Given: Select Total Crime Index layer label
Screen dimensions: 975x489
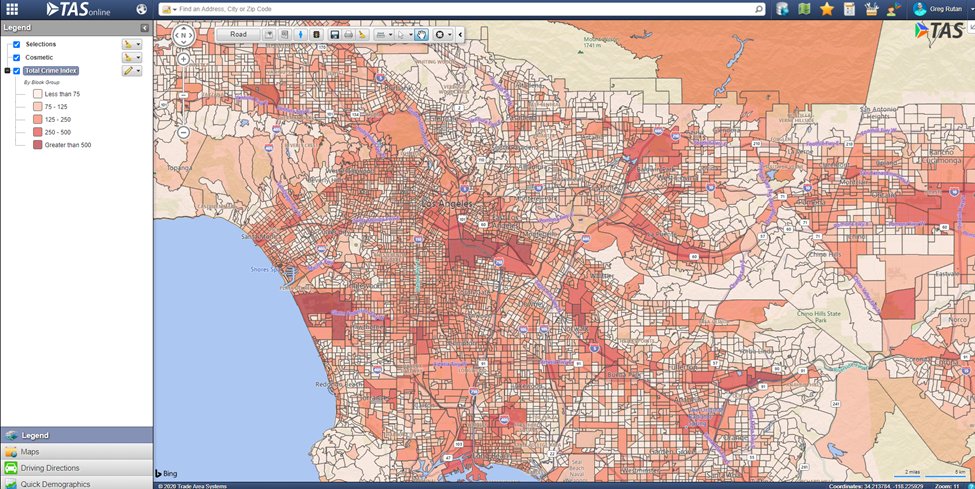Looking at the screenshot, I should tap(51, 71).
